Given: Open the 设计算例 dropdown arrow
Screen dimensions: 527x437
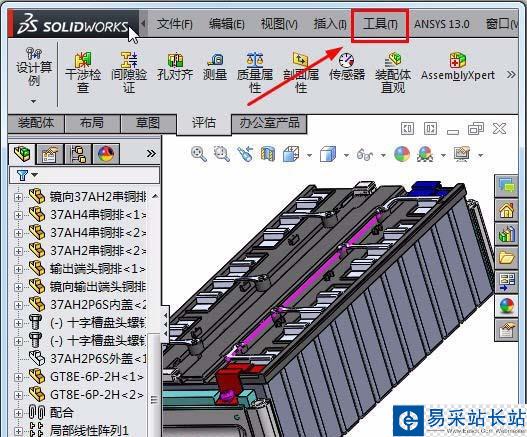Looking at the screenshot, I should pyautogui.click(x=33, y=101).
